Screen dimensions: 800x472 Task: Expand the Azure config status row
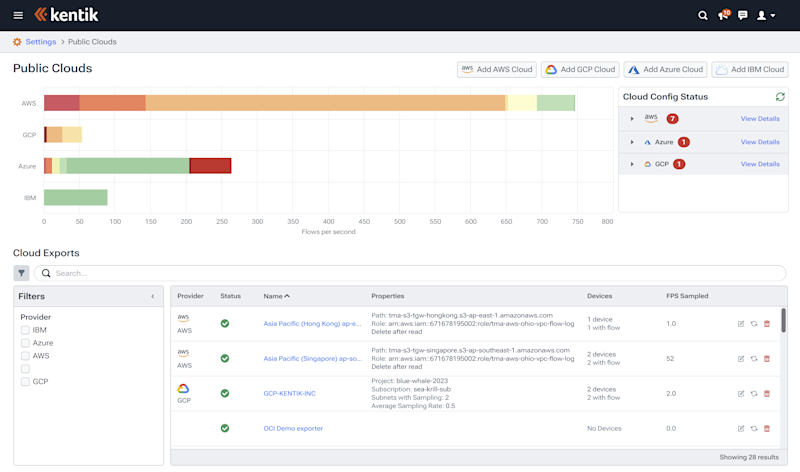click(x=632, y=142)
